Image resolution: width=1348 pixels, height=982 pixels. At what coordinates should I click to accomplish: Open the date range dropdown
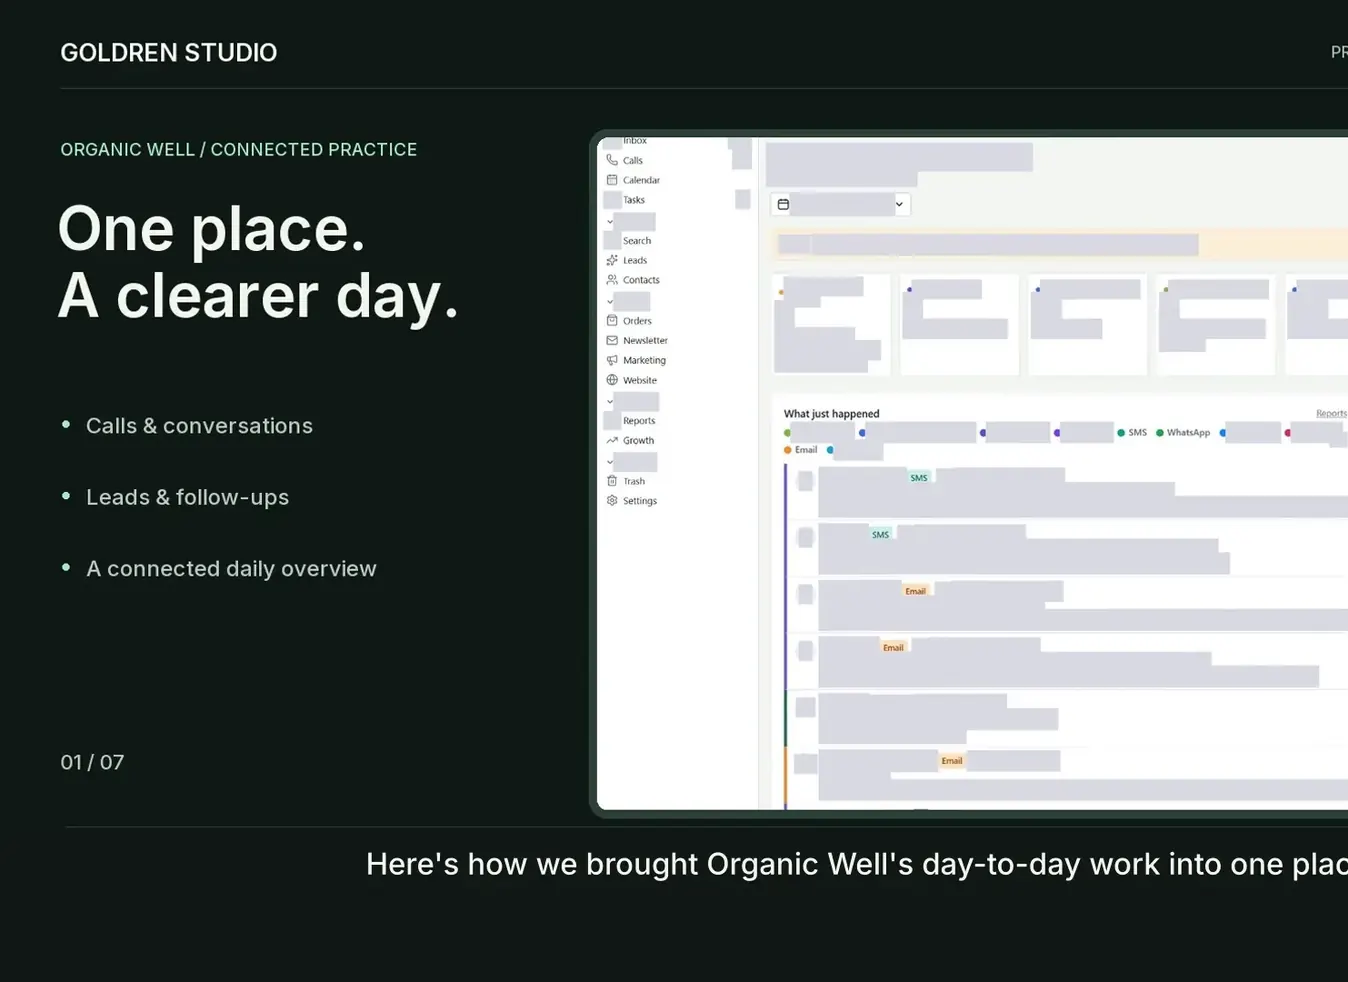point(840,204)
